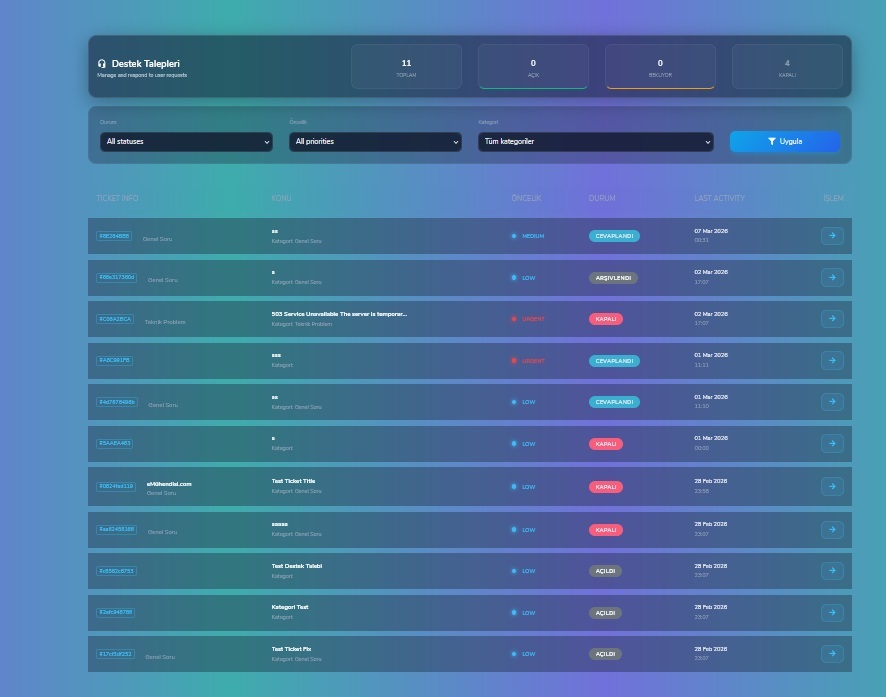The image size is (886, 697).
Task: Click the ARŞİVLENDİ status badge
Action: click(x=613, y=278)
